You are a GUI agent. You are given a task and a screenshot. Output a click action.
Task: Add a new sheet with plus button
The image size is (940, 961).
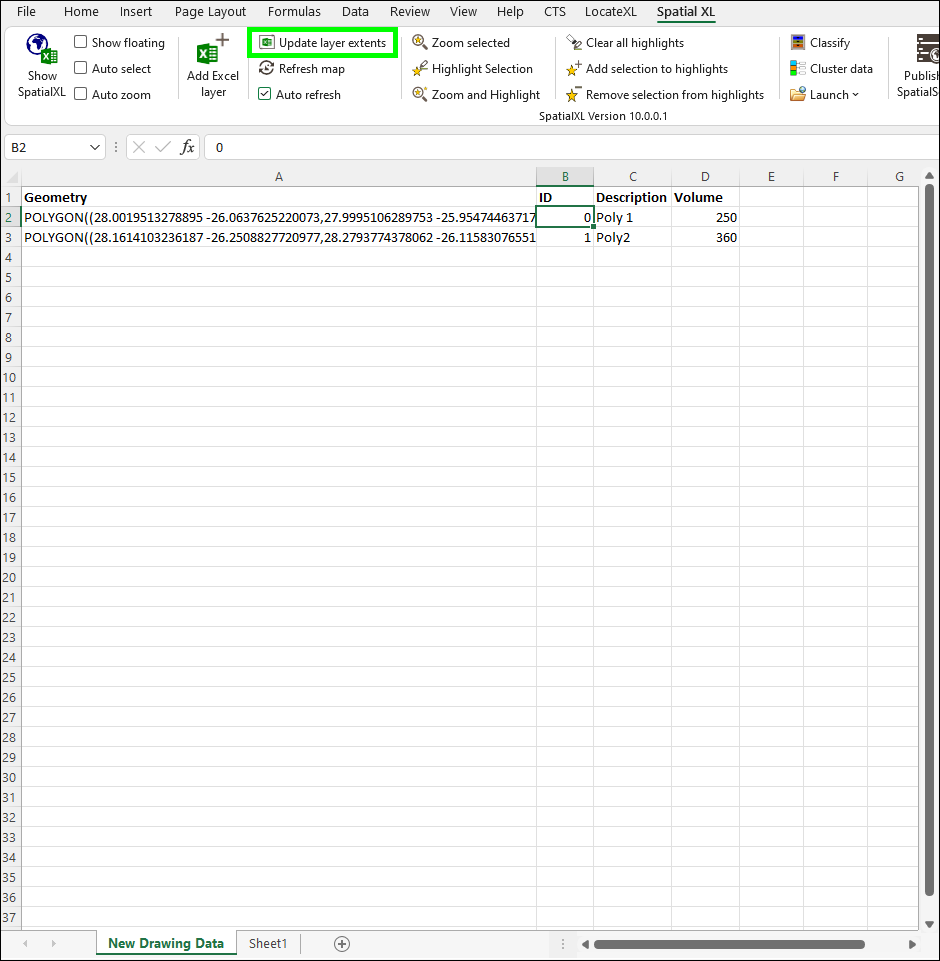342,943
